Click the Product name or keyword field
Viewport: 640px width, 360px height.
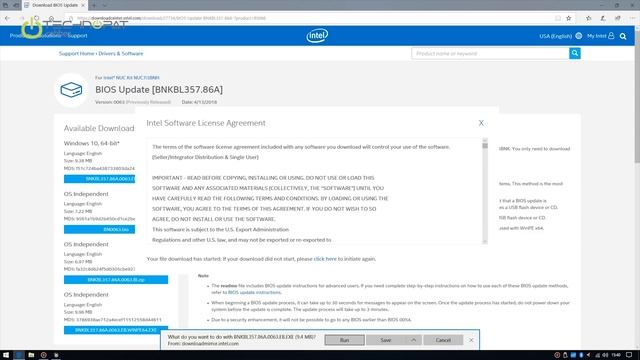coord(490,53)
